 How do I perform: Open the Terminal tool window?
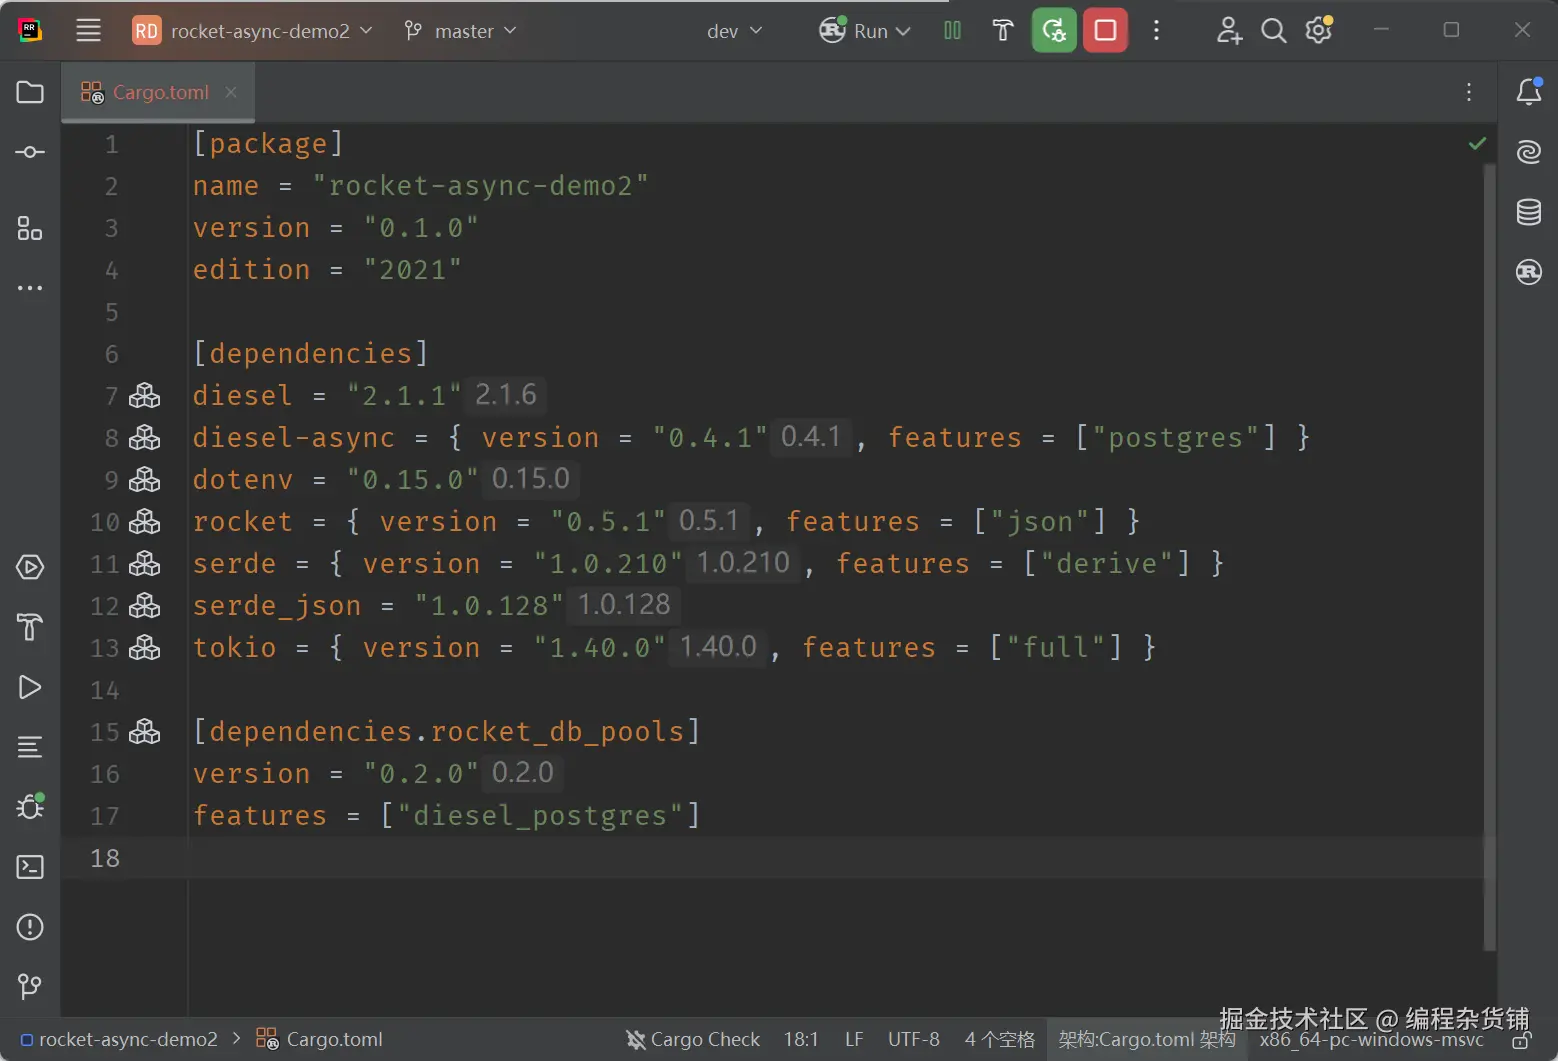pos(30,867)
